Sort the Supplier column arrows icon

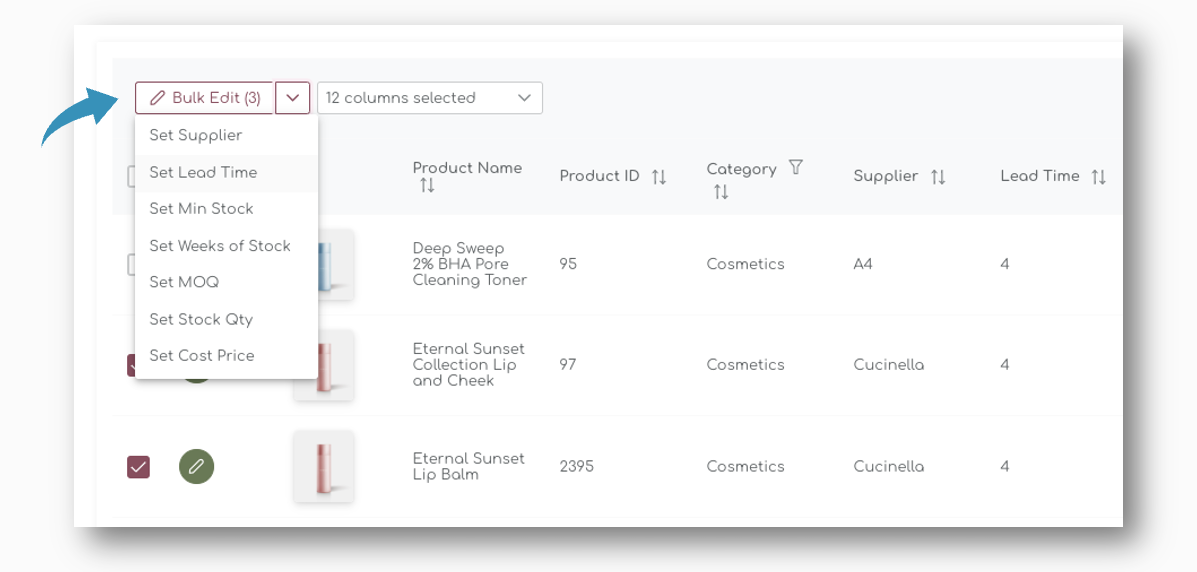(x=938, y=176)
